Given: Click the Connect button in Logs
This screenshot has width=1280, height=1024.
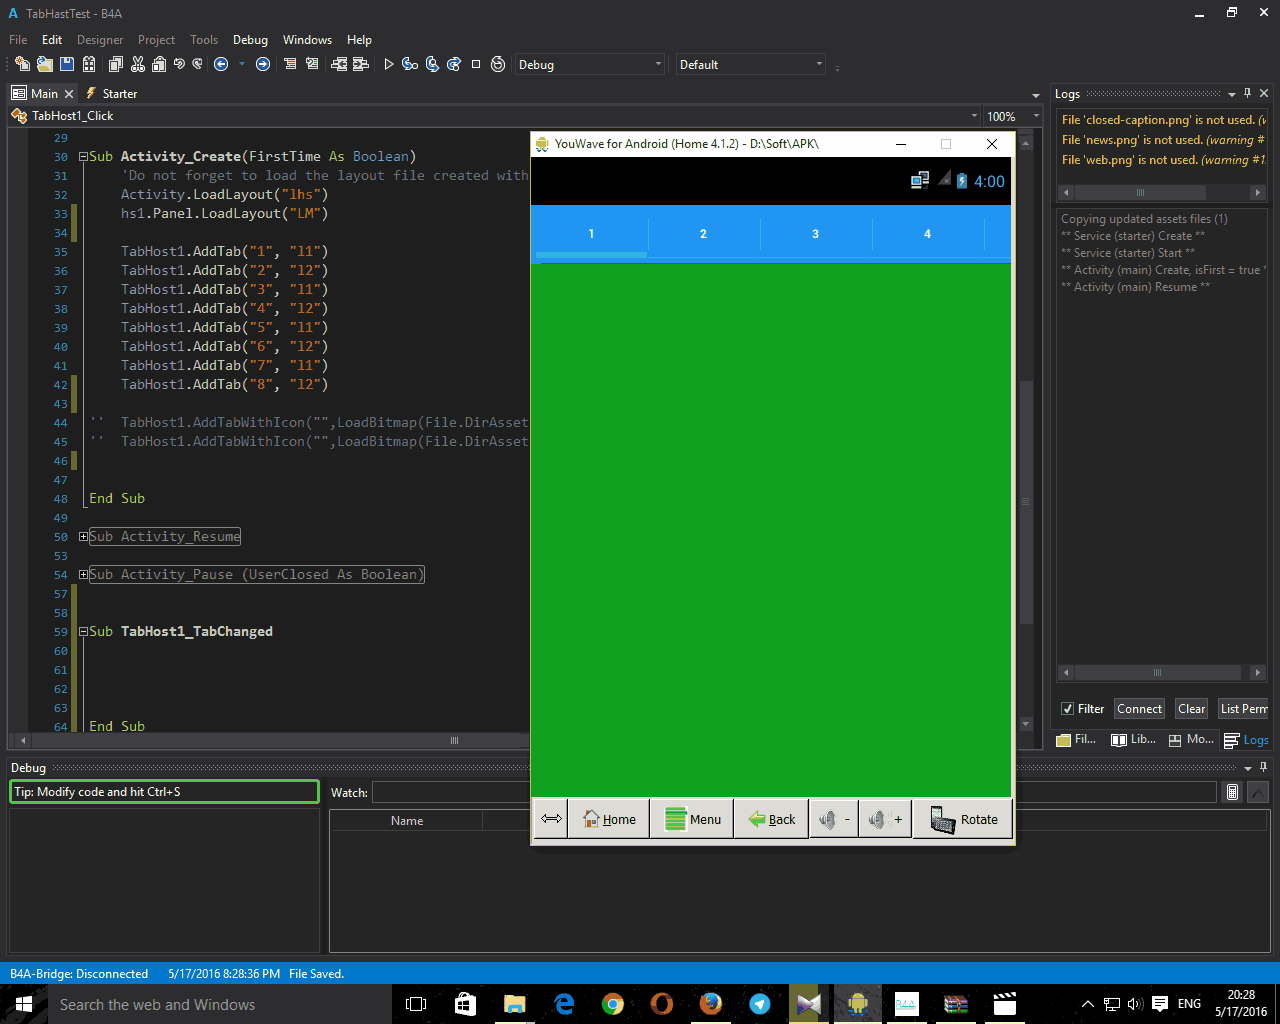Looking at the screenshot, I should [x=1139, y=709].
